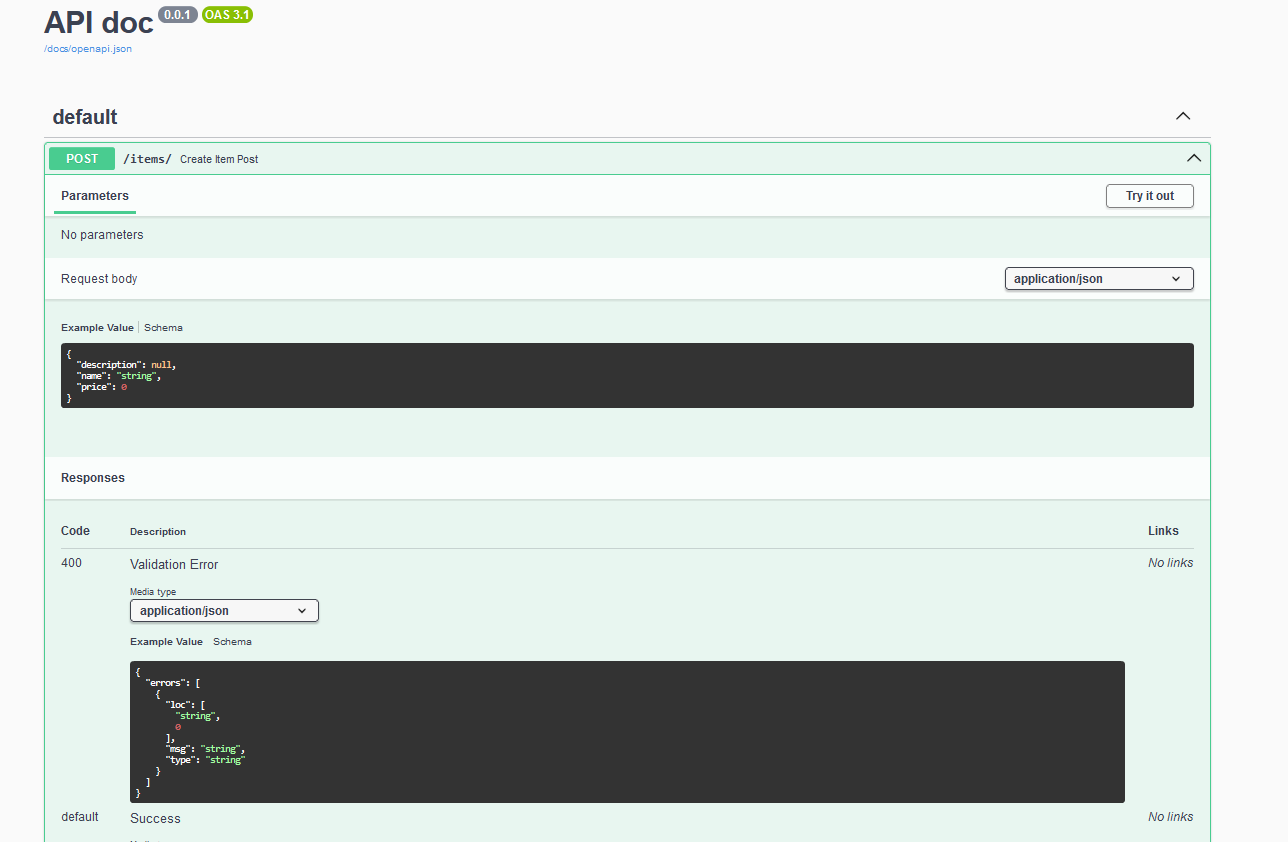The image size is (1288, 842).
Task: Open the 400 response media type dropdown
Action: 224,610
